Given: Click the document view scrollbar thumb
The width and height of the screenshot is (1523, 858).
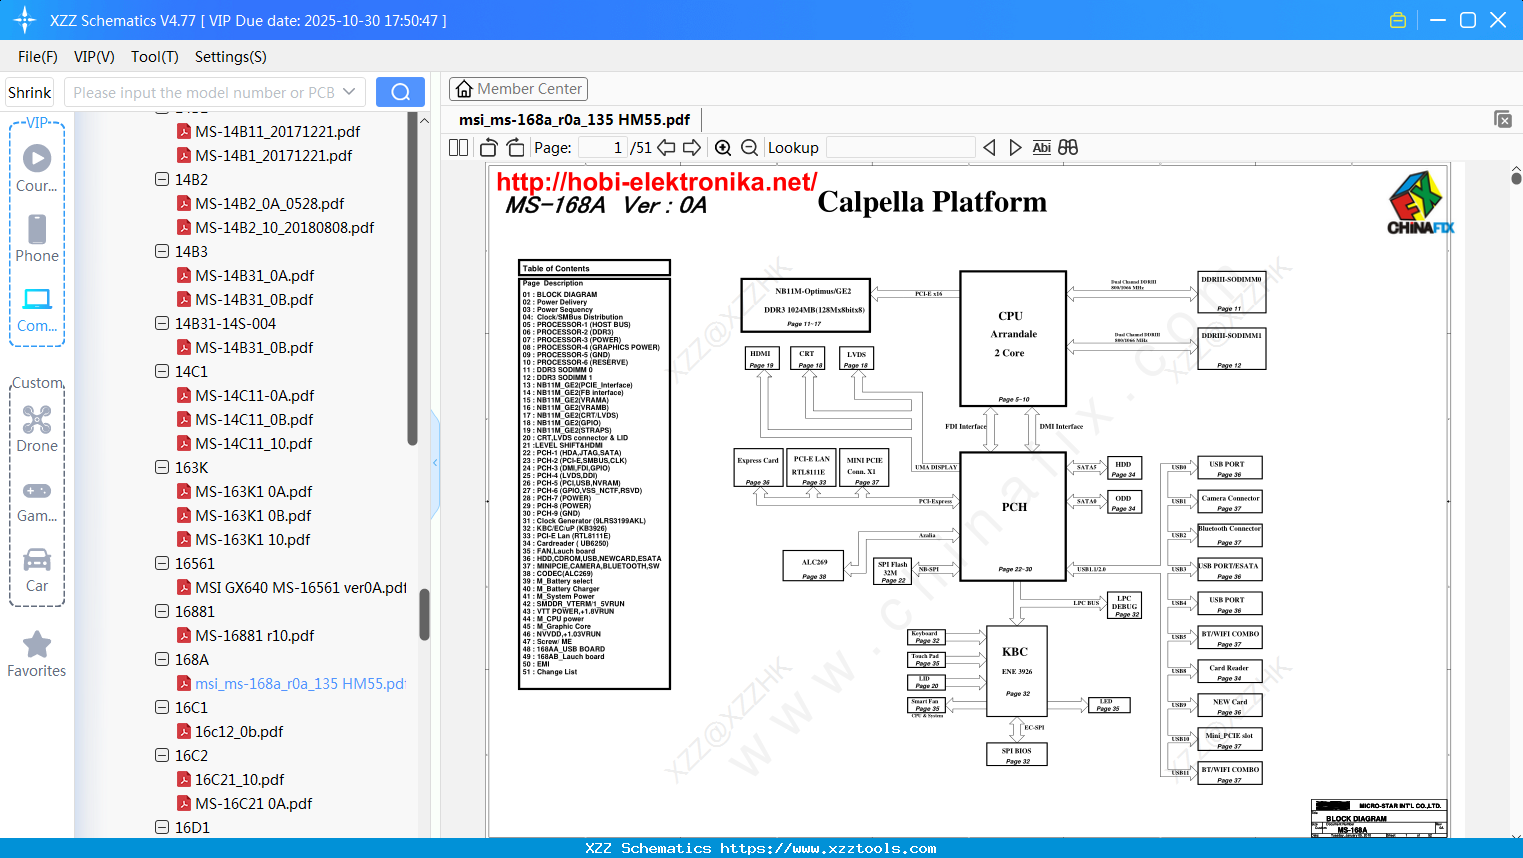Looking at the screenshot, I should coord(1516,178).
